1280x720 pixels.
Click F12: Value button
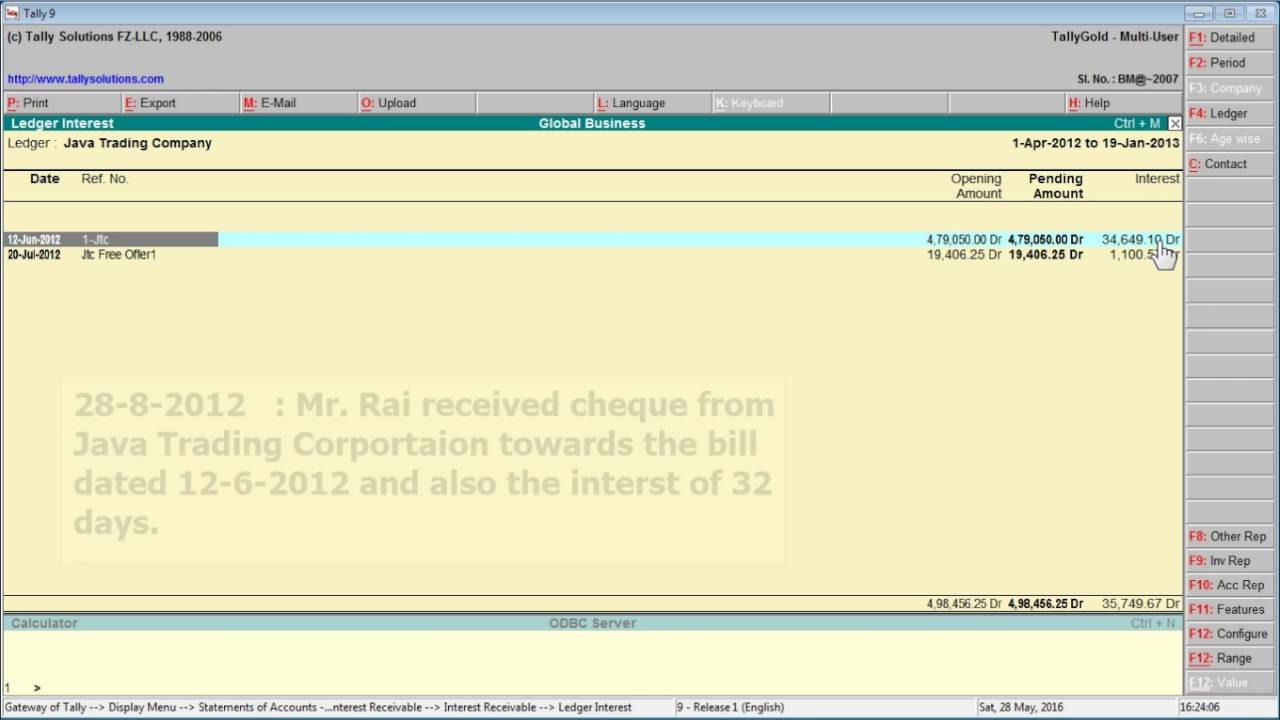1231,682
